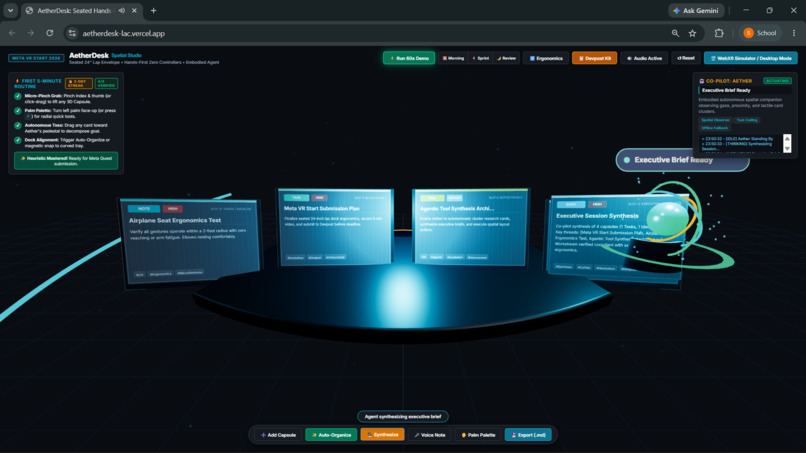The image size is (806, 453).
Task: Click the Heuristic Mastered banner
Action: click(66, 161)
